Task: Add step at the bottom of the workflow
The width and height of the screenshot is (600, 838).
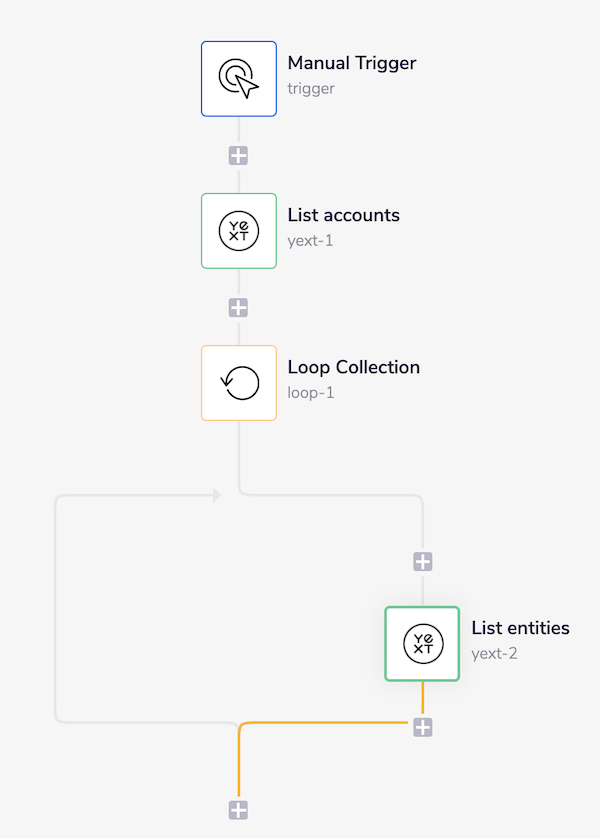Action: click(x=238, y=810)
